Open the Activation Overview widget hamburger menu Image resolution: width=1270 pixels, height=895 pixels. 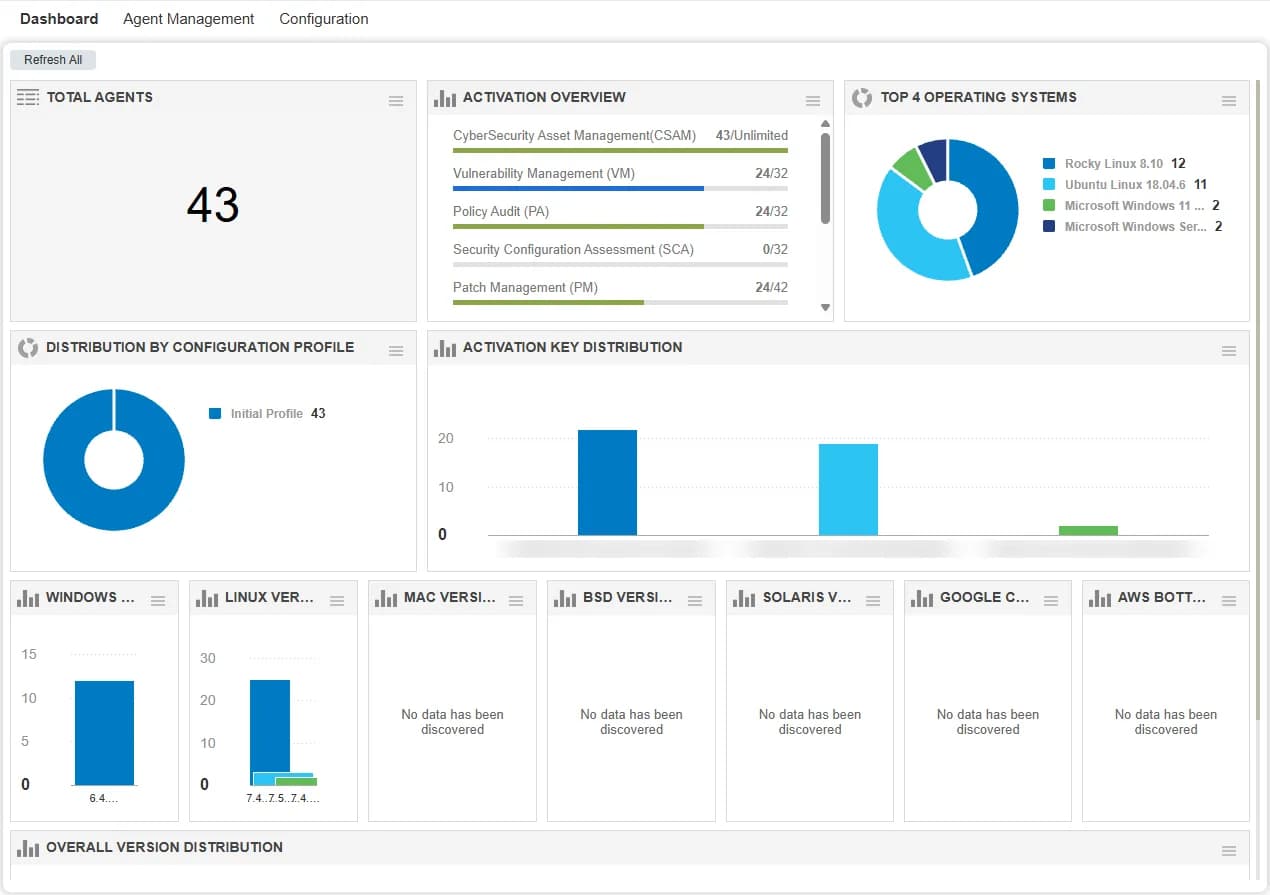(x=813, y=101)
